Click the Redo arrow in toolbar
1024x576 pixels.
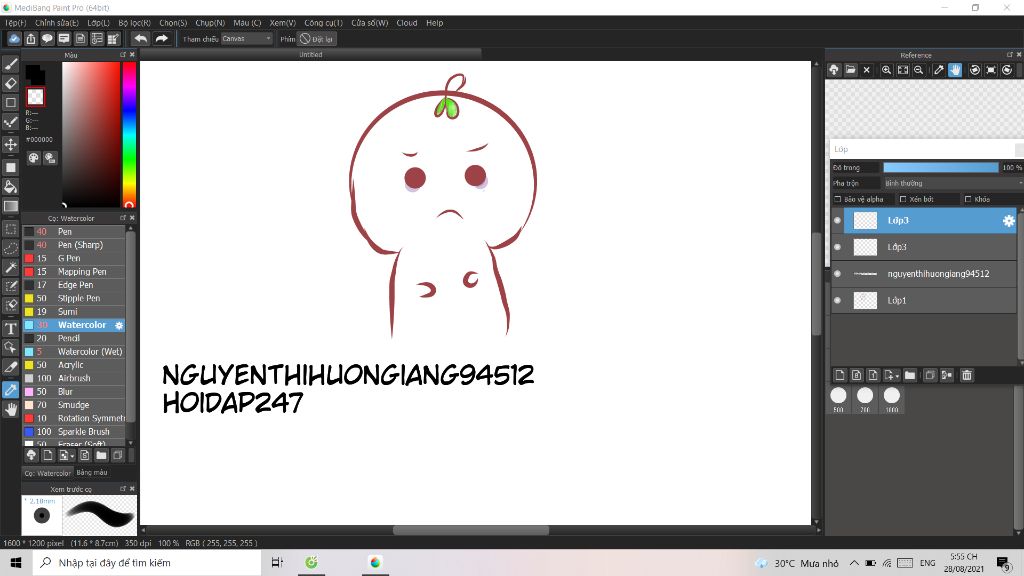tap(161, 39)
